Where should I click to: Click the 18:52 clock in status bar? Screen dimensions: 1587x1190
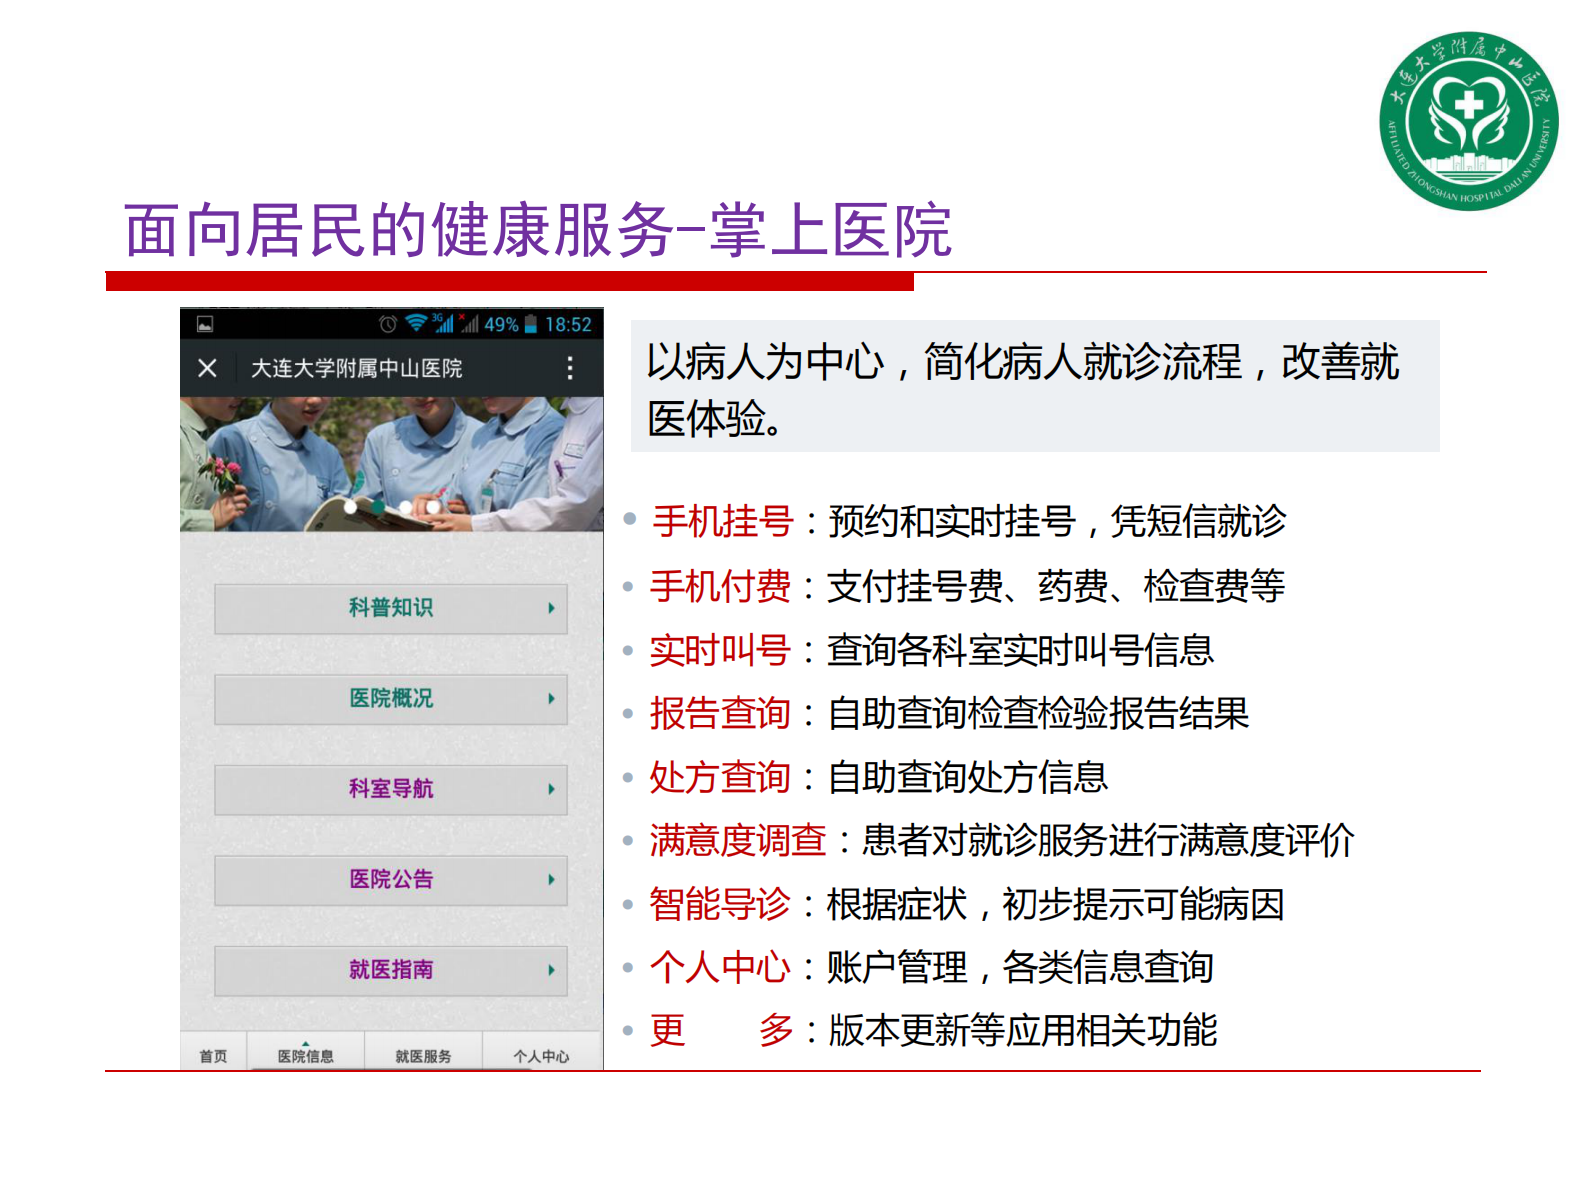[568, 324]
